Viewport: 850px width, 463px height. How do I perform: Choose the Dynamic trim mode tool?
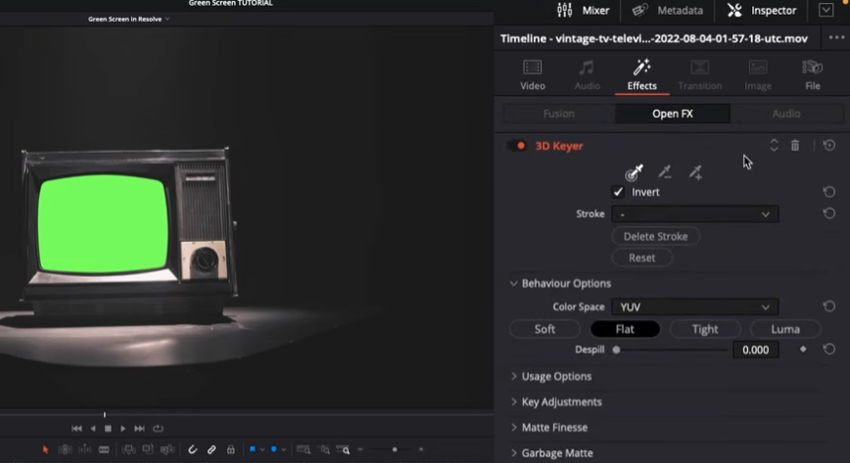(85, 449)
